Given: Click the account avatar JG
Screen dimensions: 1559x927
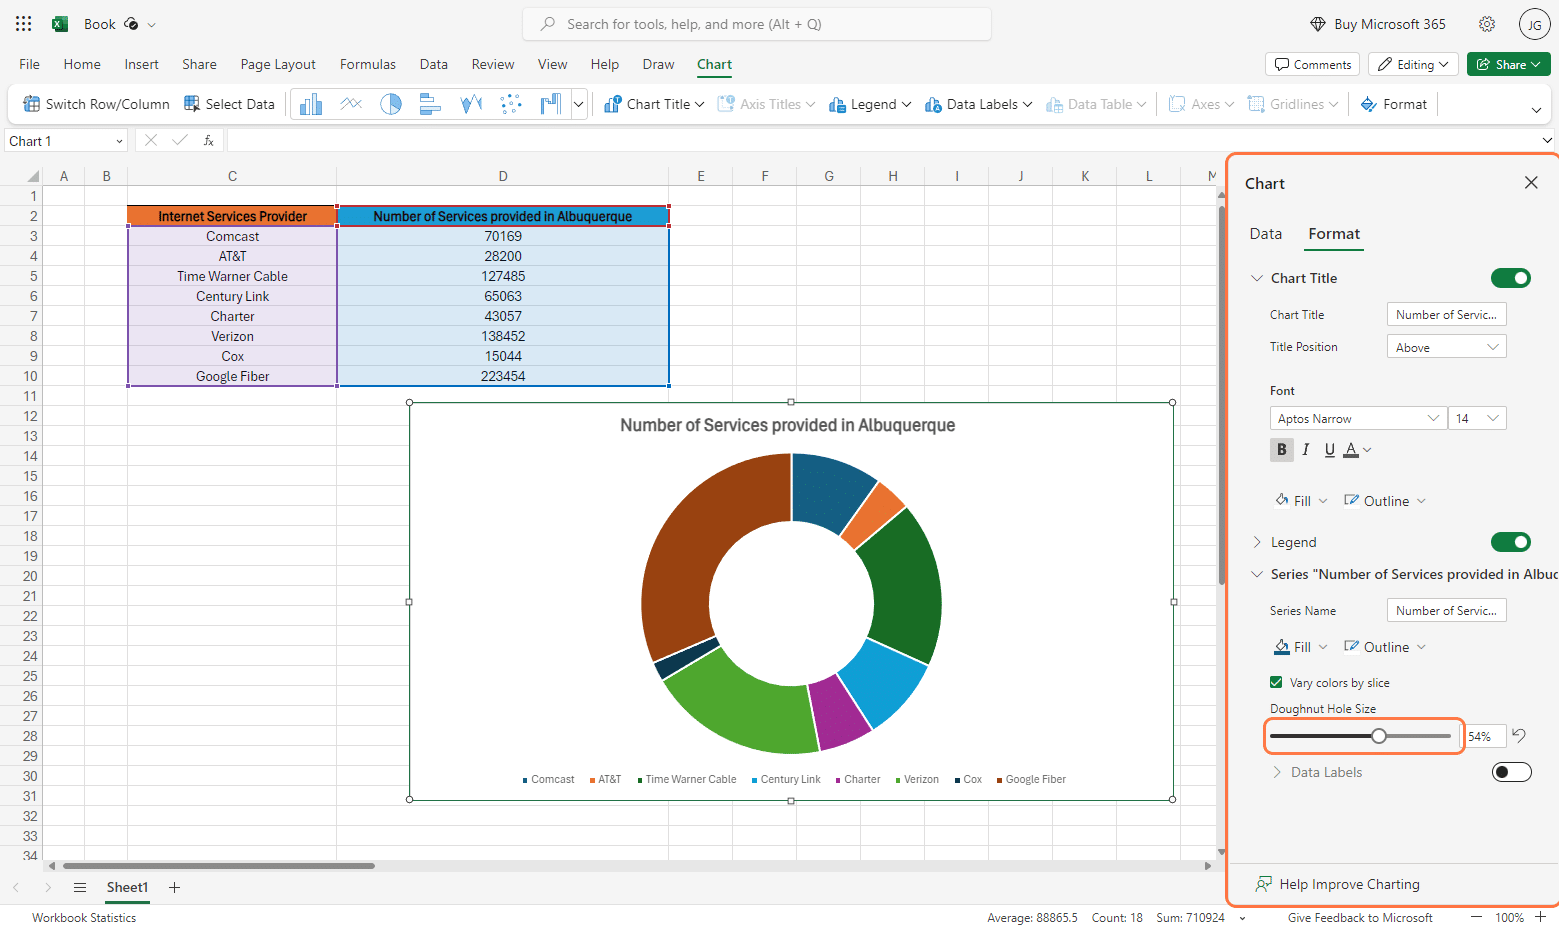Looking at the screenshot, I should click(1534, 24).
